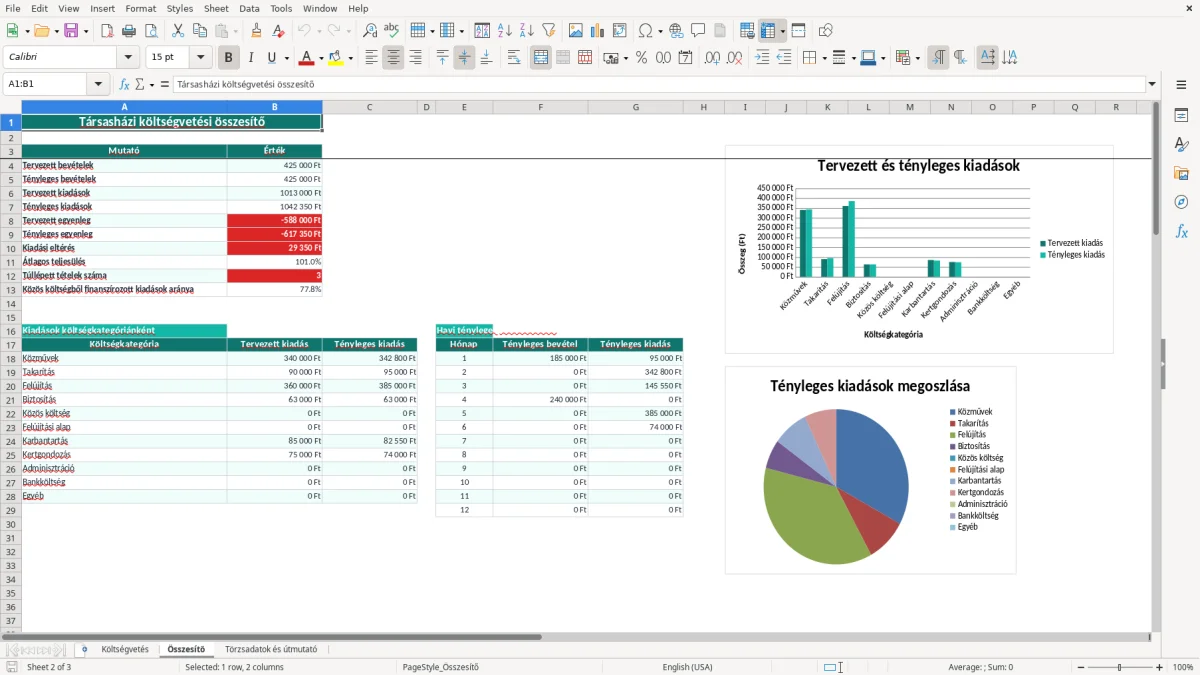The height and width of the screenshot is (675, 1200).
Task: Open Find & Replace
Action: coord(370,31)
